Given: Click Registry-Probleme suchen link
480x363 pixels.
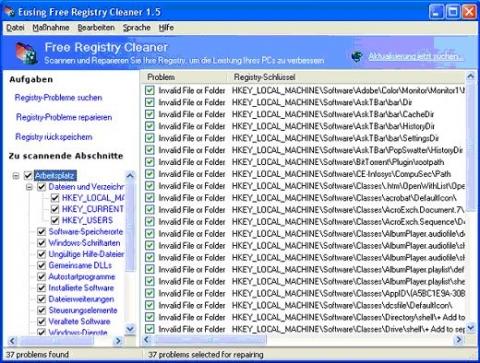Looking at the screenshot, I should tap(58, 98).
